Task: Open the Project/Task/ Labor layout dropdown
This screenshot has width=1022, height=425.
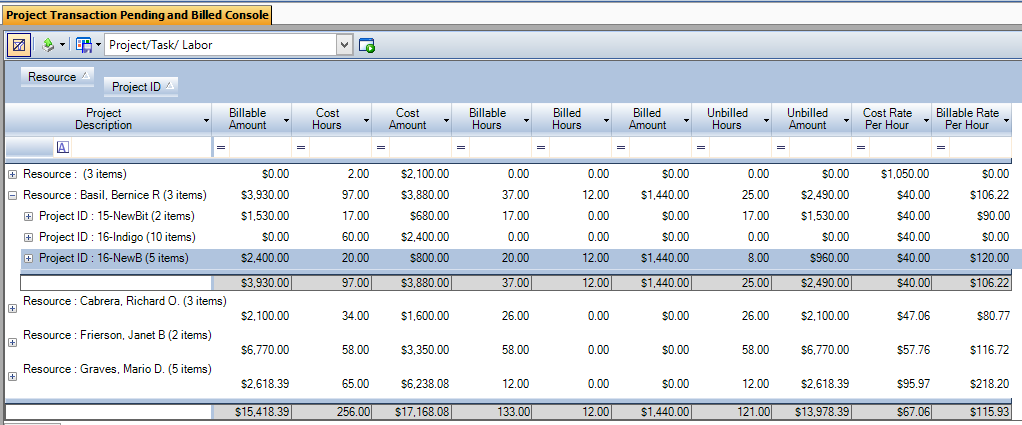Action: pyautogui.click(x=345, y=45)
